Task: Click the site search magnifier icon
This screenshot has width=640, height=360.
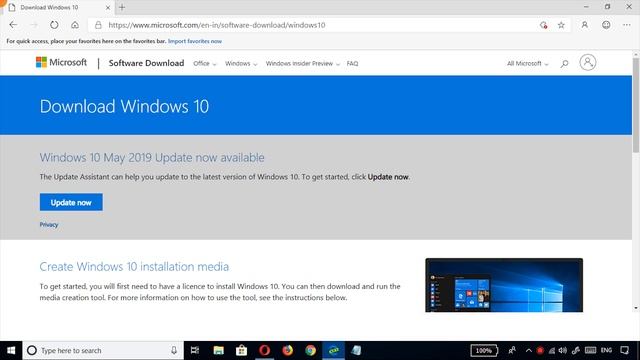Action: [x=564, y=64]
